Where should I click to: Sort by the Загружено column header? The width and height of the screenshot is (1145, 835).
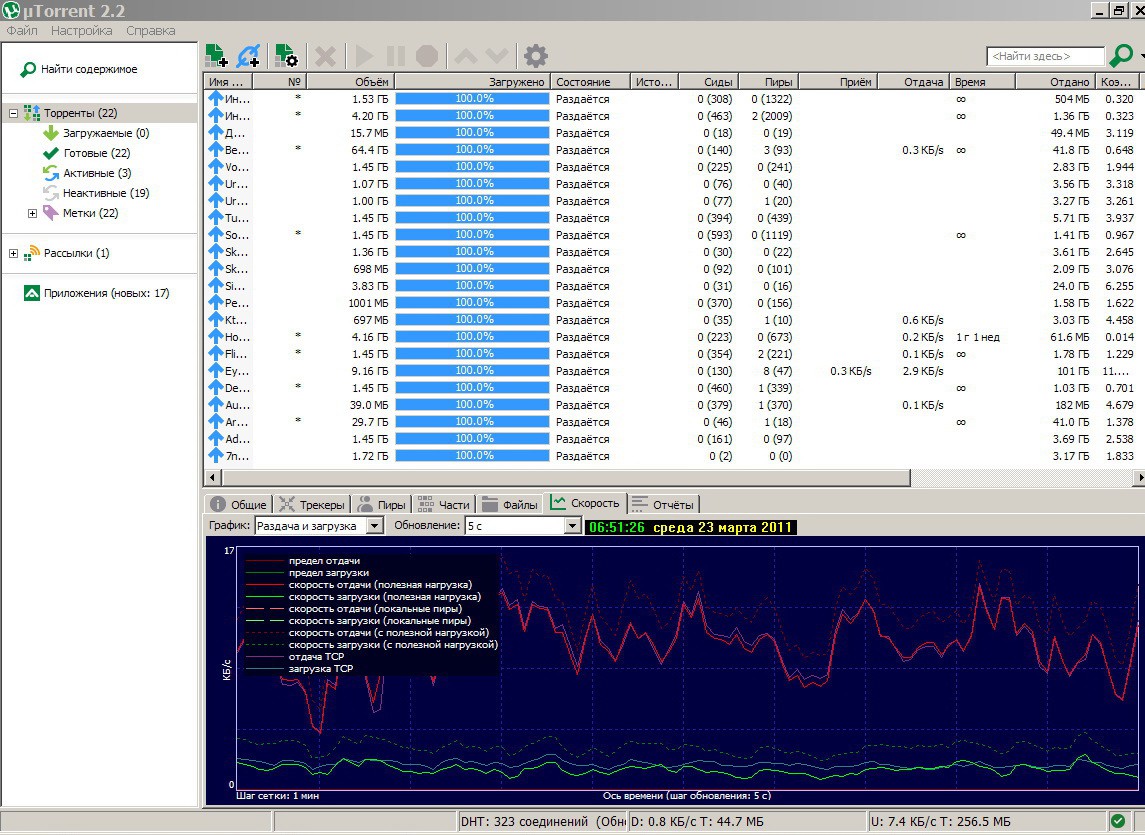coord(472,82)
